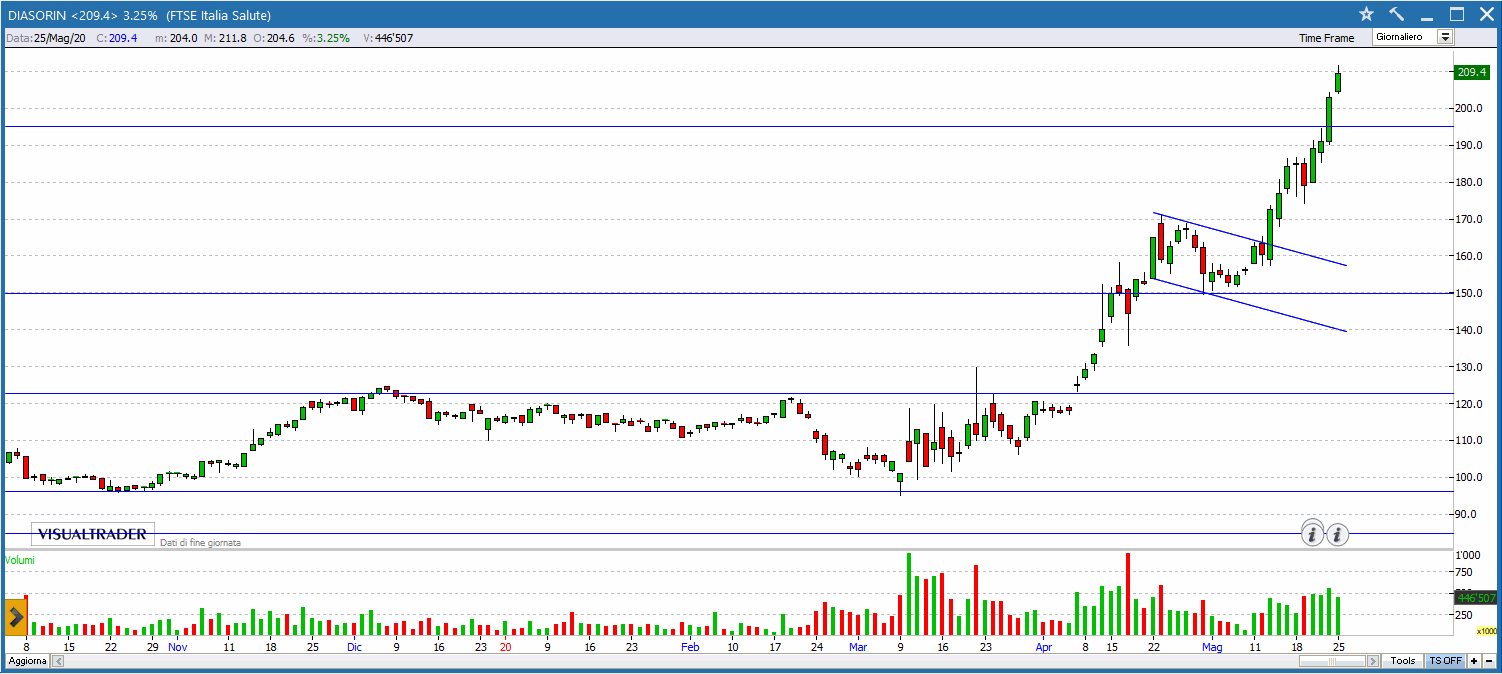Click the favorites star icon in title bar
Screen dimensions: 1502x674
pyautogui.click(x=1366, y=14)
